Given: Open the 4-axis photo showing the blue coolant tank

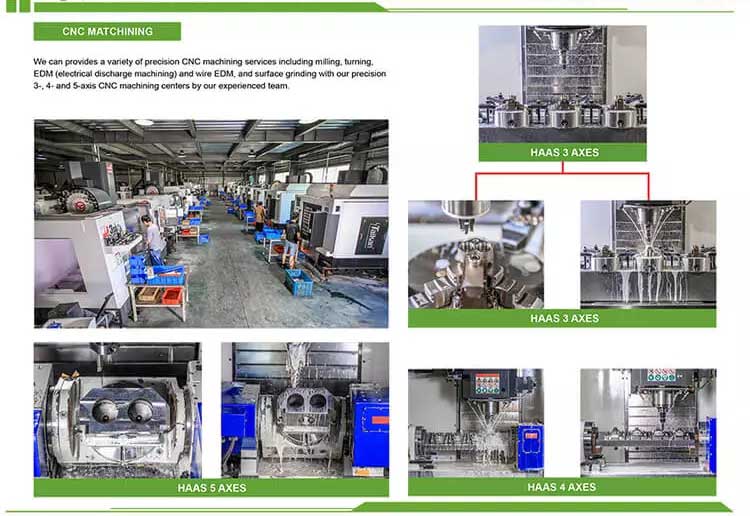Looking at the screenshot, I should pos(475,422).
